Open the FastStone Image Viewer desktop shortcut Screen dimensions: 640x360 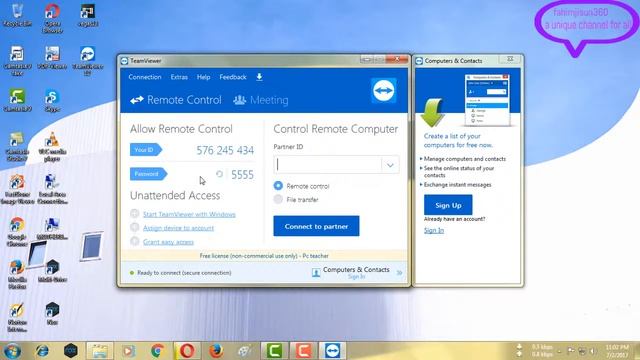point(17,189)
